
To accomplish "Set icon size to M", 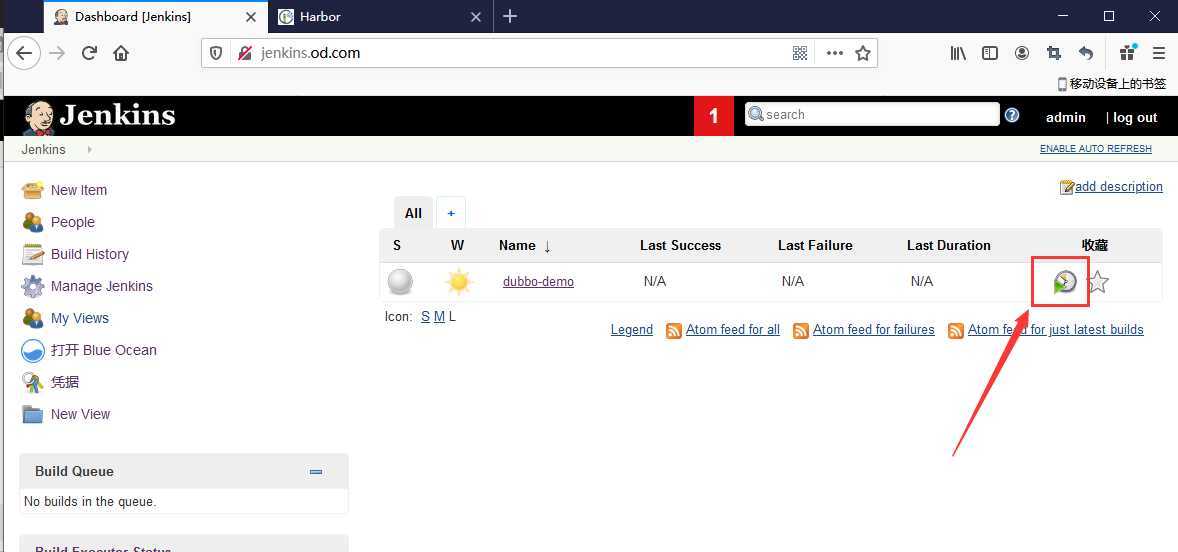I will [439, 317].
